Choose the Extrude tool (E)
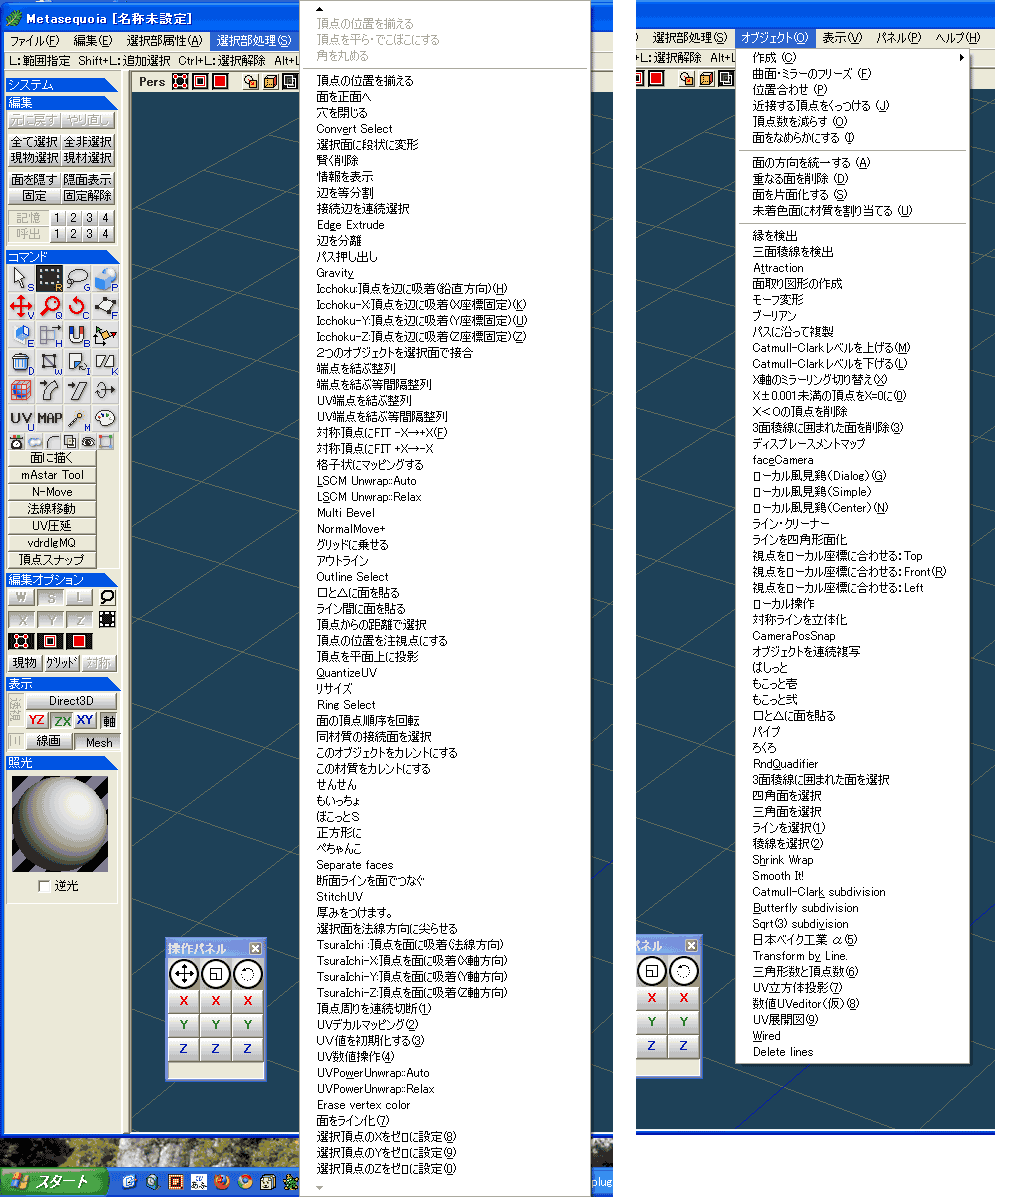 point(21,335)
